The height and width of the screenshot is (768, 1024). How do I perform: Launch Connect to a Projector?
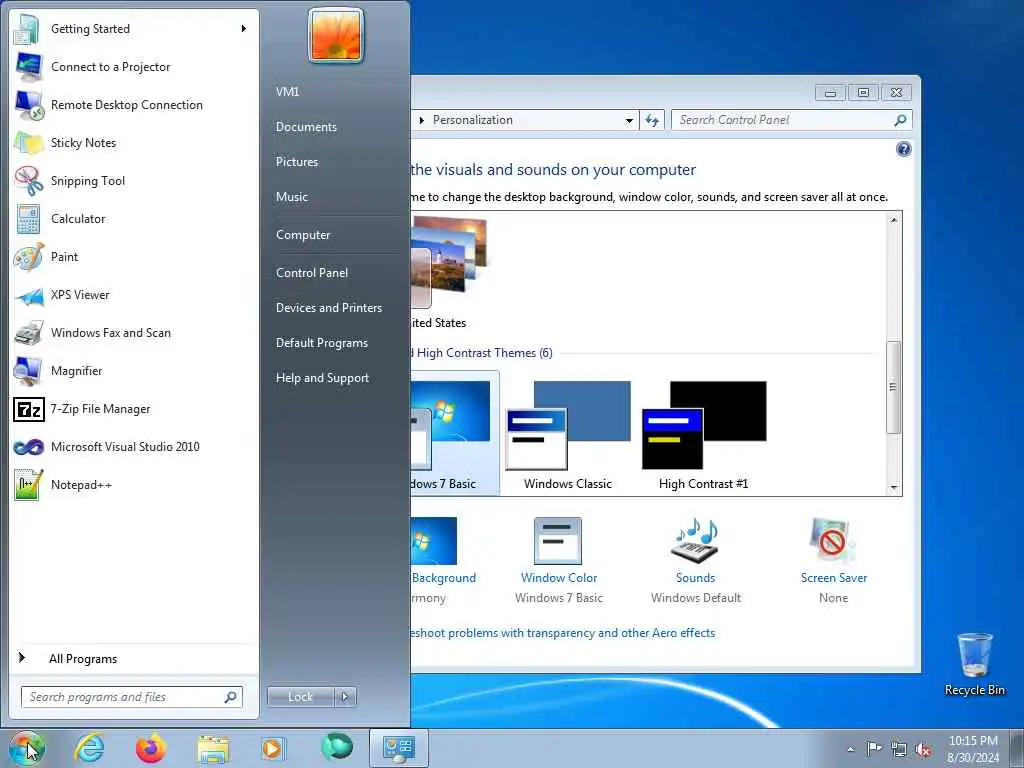pyautogui.click(x=133, y=67)
